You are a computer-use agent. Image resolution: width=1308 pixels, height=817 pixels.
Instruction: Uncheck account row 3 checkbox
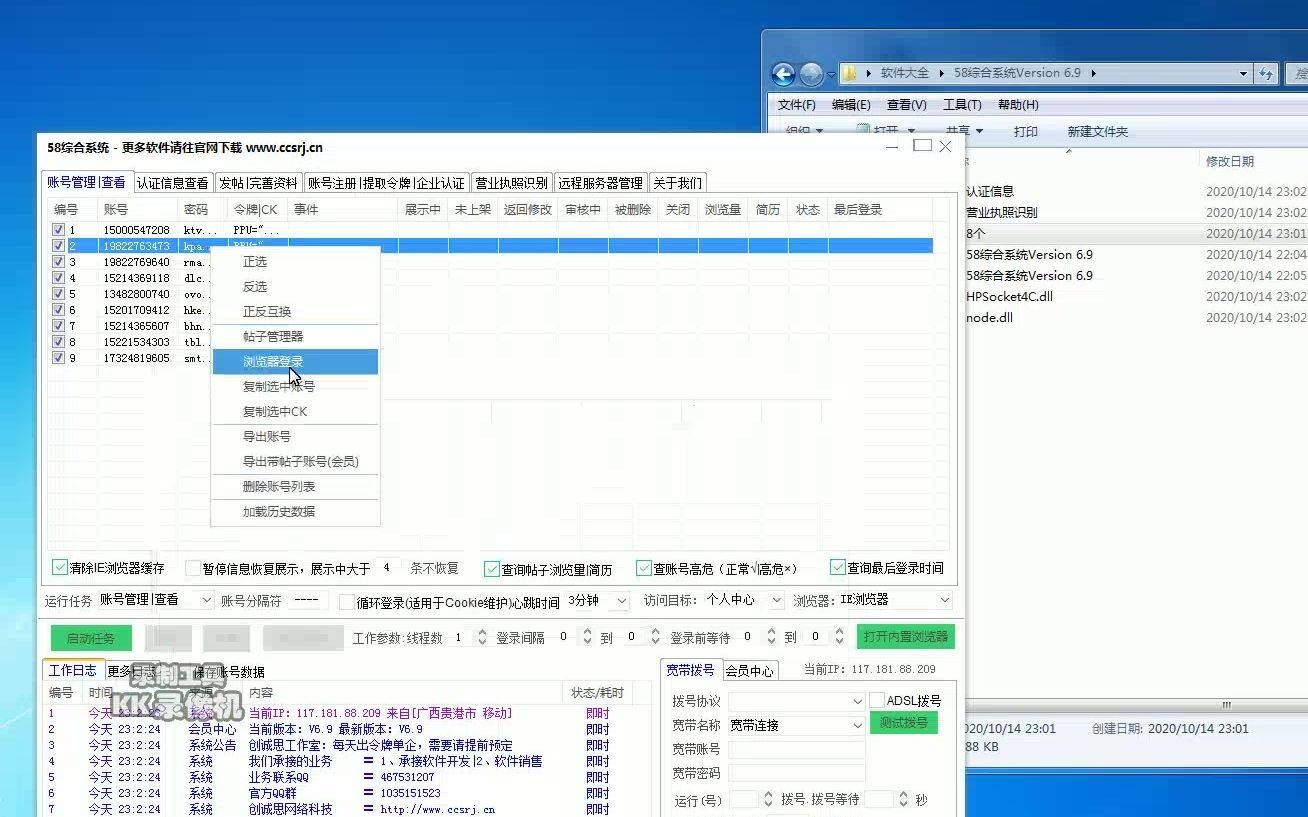point(58,262)
